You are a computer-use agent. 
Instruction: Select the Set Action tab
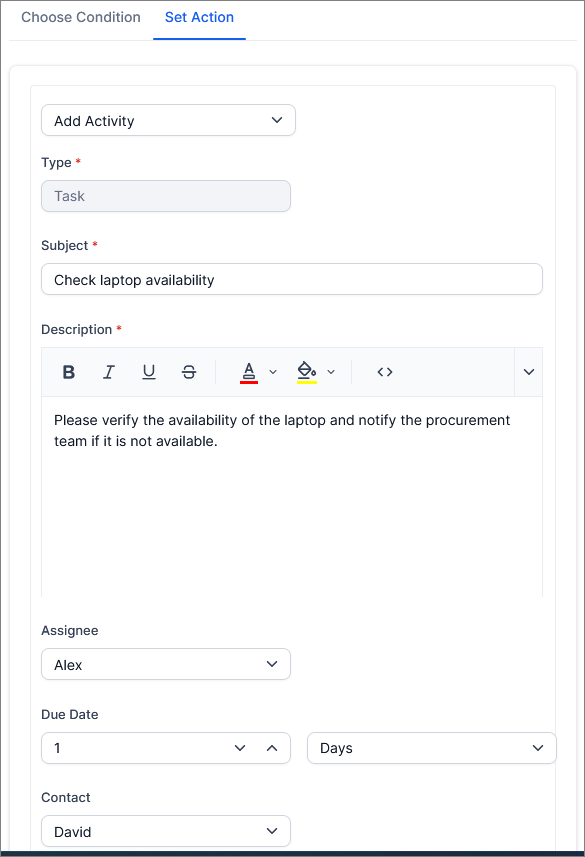[200, 17]
